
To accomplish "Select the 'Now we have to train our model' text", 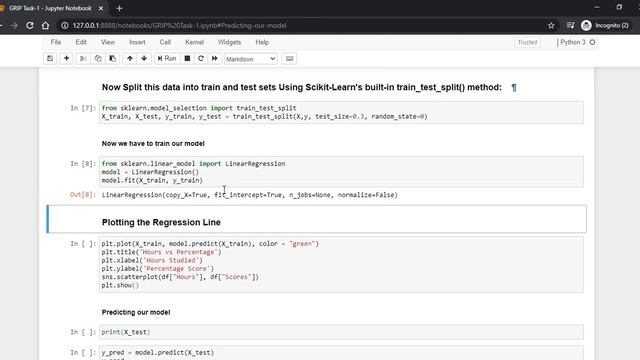I will (153, 144).
